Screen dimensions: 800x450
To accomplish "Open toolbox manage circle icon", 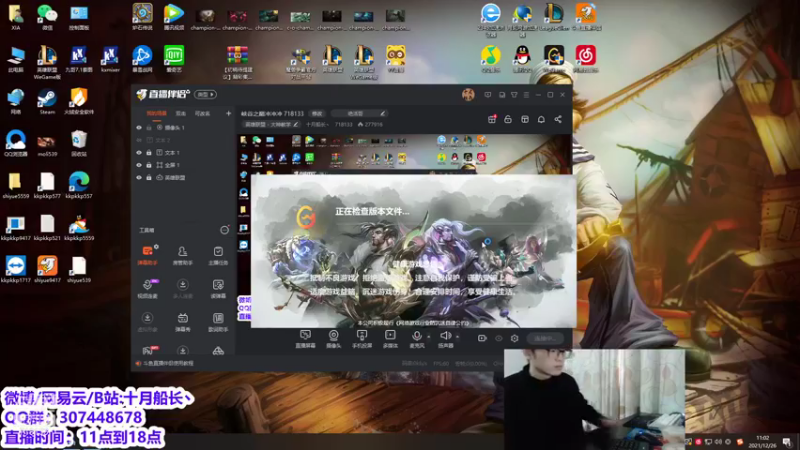I will coord(224,230).
